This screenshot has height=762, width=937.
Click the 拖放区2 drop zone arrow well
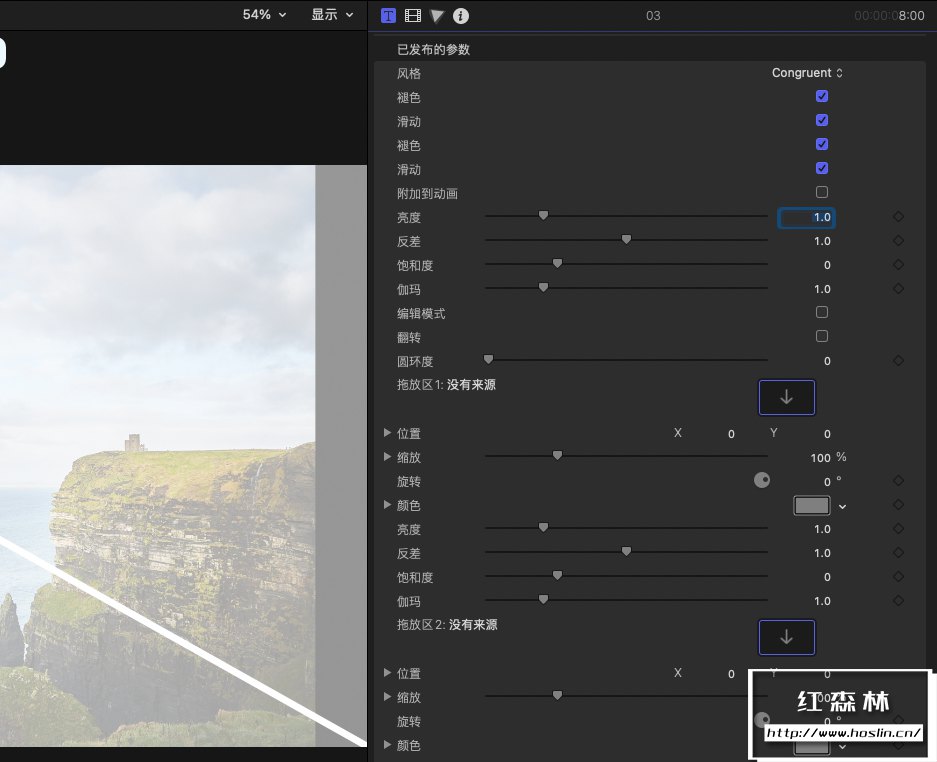click(786, 637)
